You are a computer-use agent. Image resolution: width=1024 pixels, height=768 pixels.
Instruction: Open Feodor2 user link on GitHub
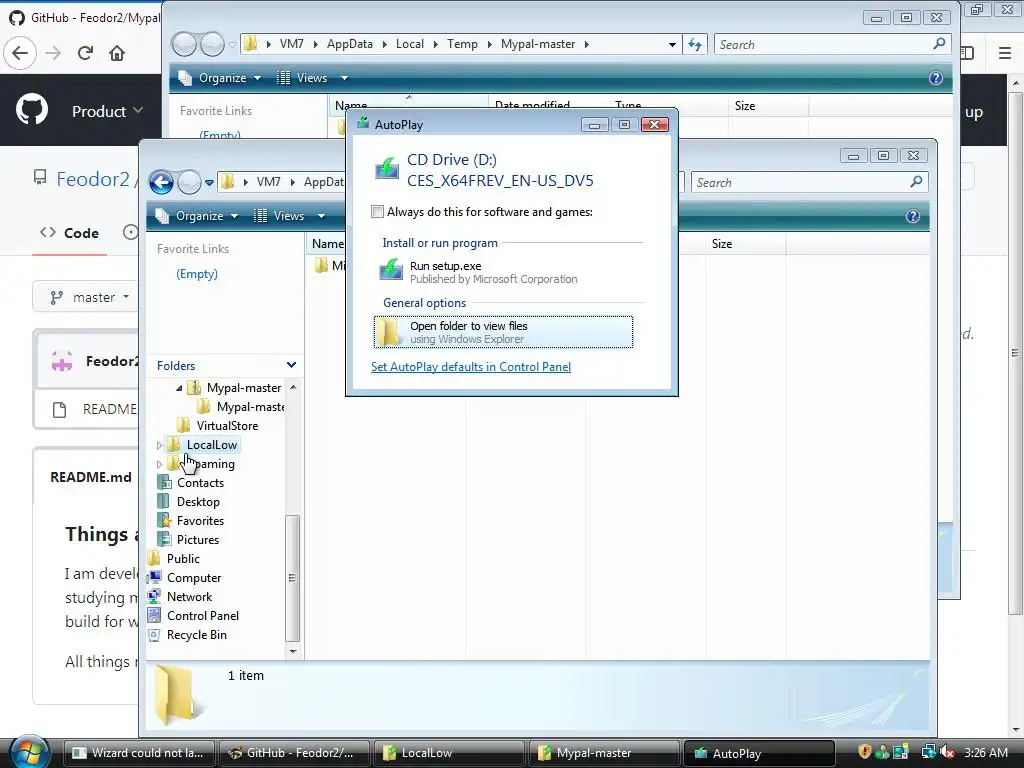93,179
